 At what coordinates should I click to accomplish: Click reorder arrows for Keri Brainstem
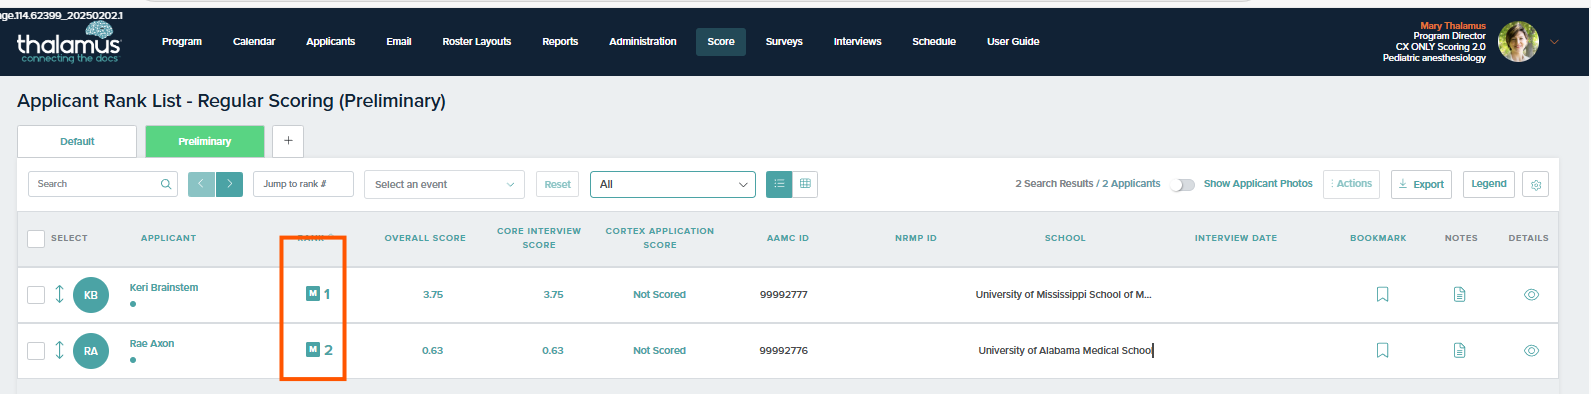pyautogui.click(x=59, y=294)
